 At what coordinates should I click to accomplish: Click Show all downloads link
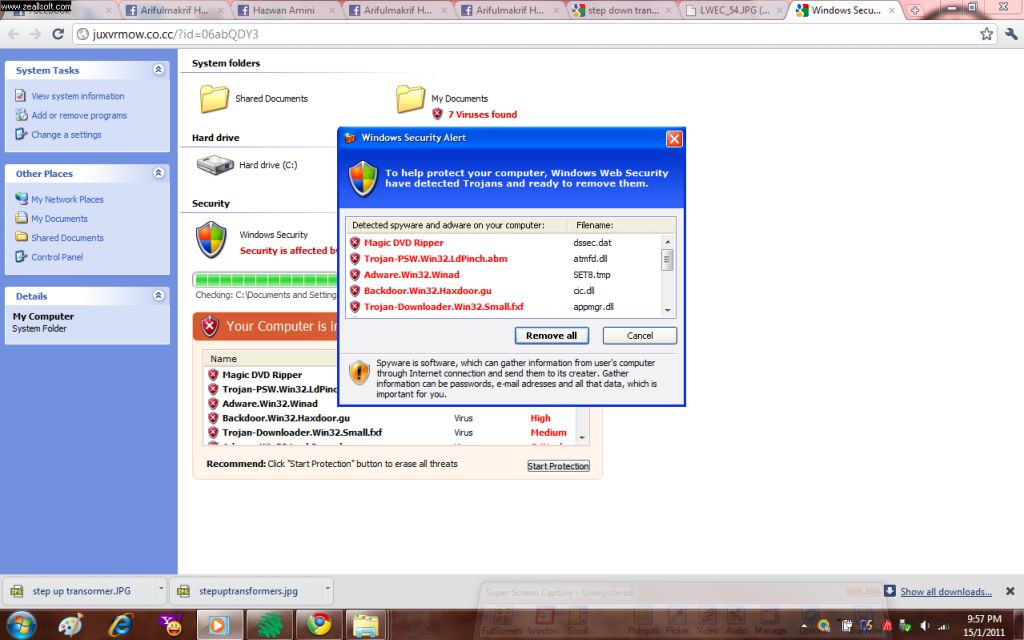946,592
